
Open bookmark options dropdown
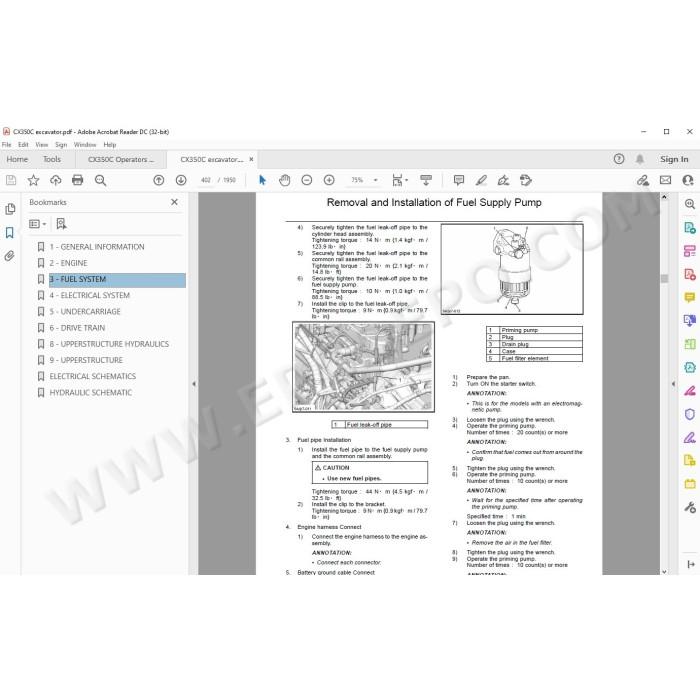(38, 224)
